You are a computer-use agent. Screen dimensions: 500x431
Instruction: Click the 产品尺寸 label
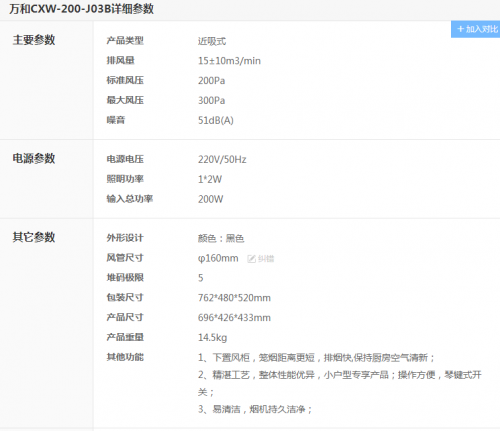tap(125, 317)
